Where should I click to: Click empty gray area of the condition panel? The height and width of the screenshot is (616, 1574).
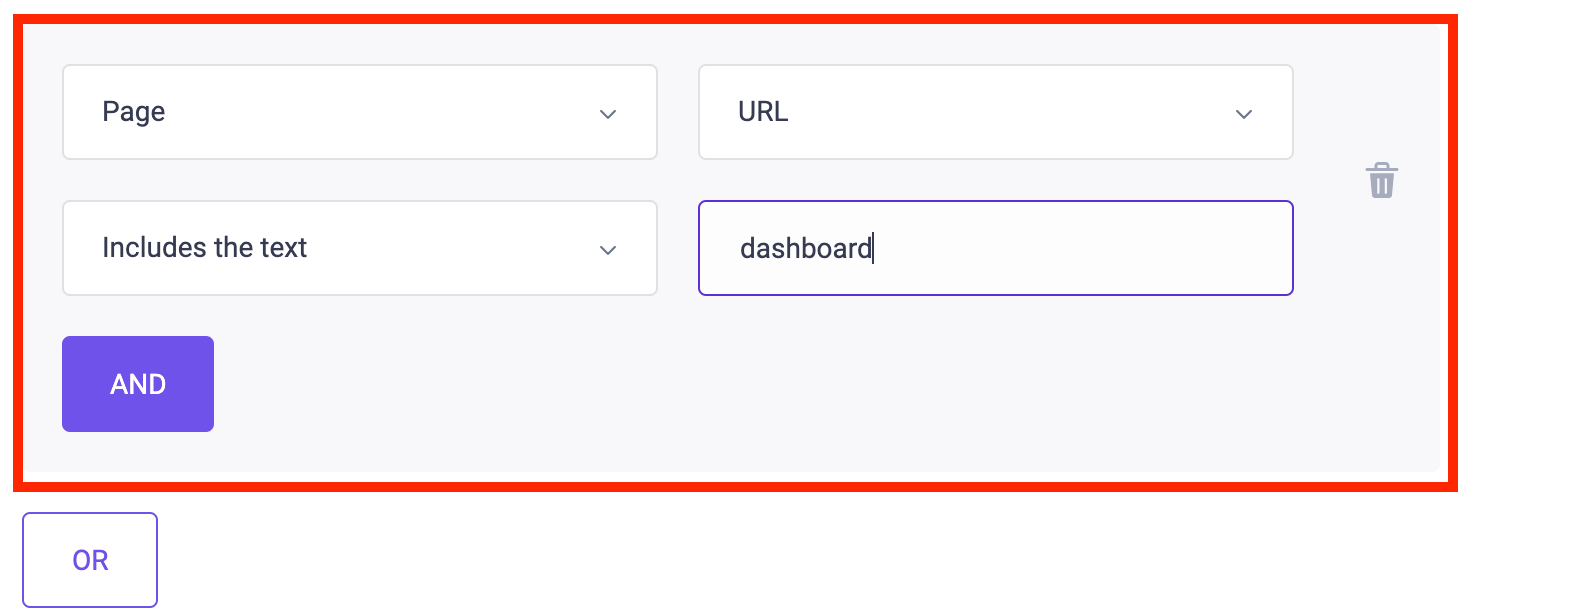pyautogui.click(x=800, y=390)
